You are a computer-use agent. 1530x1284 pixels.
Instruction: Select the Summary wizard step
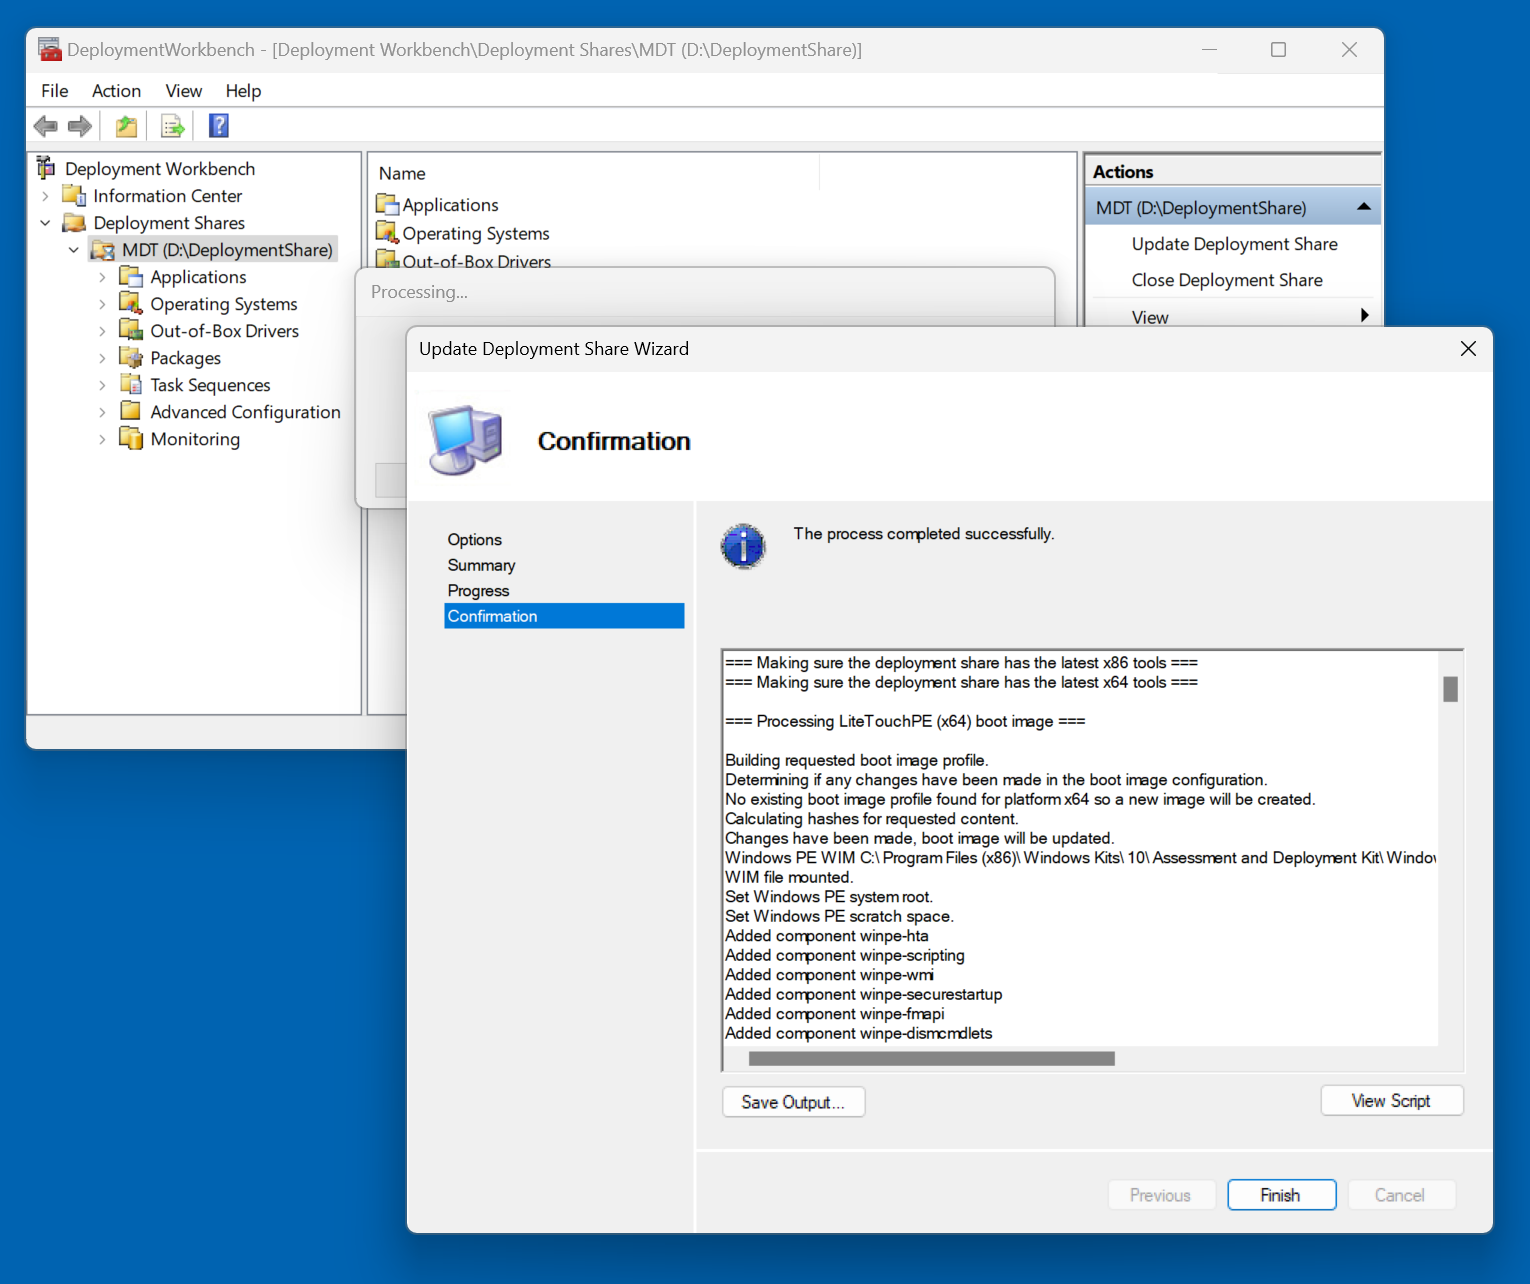click(481, 565)
